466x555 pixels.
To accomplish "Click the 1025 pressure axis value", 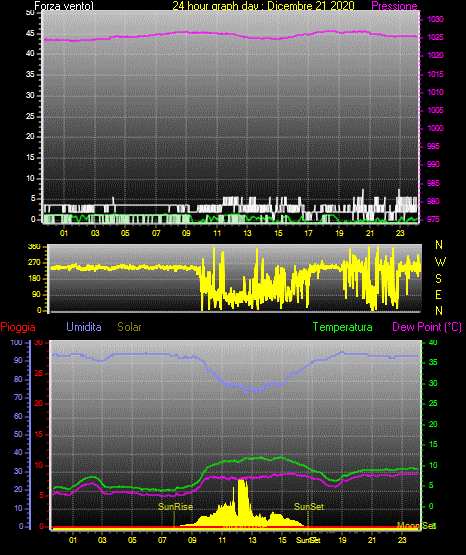I will click(x=435, y=37).
